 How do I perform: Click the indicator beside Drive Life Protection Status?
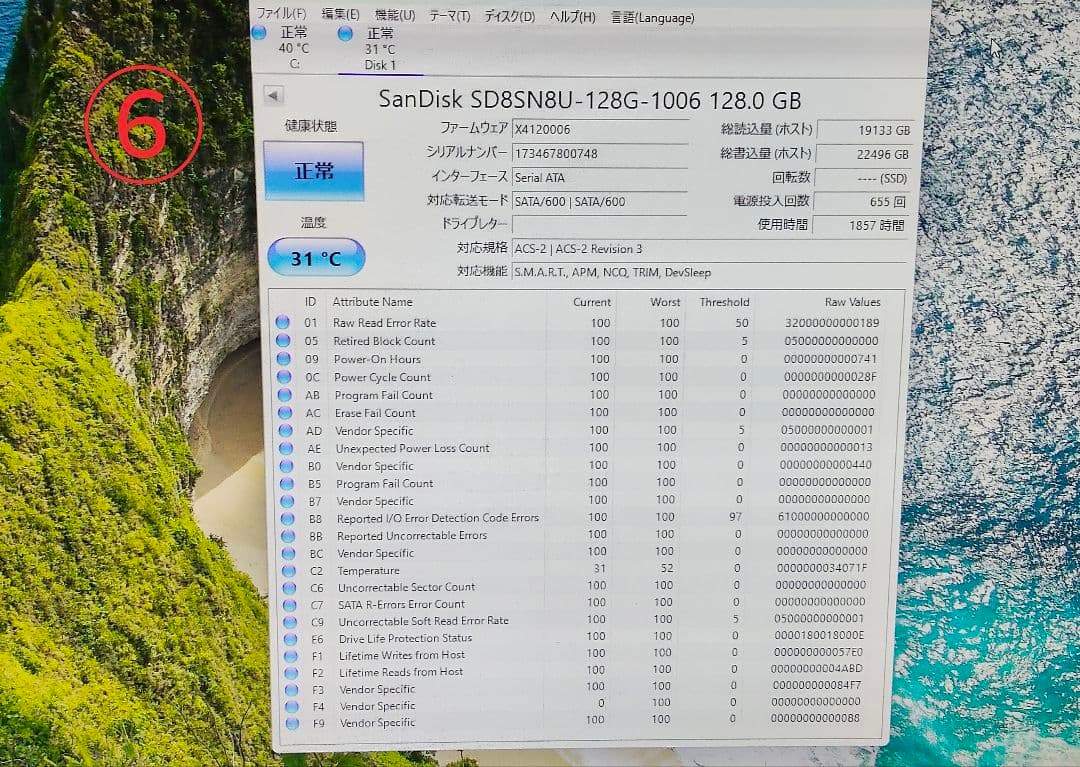[x=289, y=638]
